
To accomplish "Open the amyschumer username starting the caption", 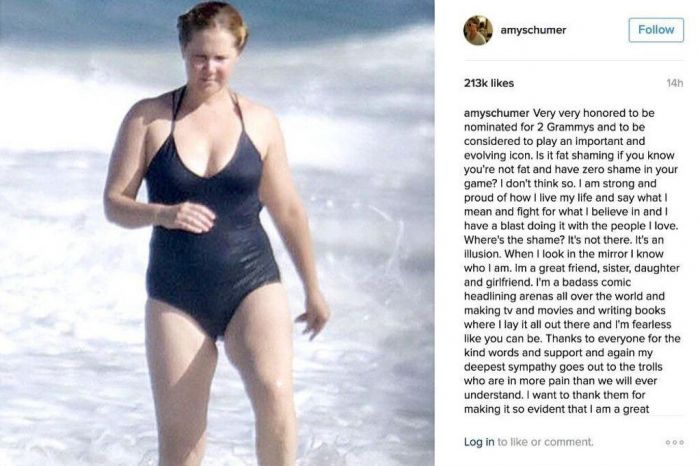I will [496, 113].
